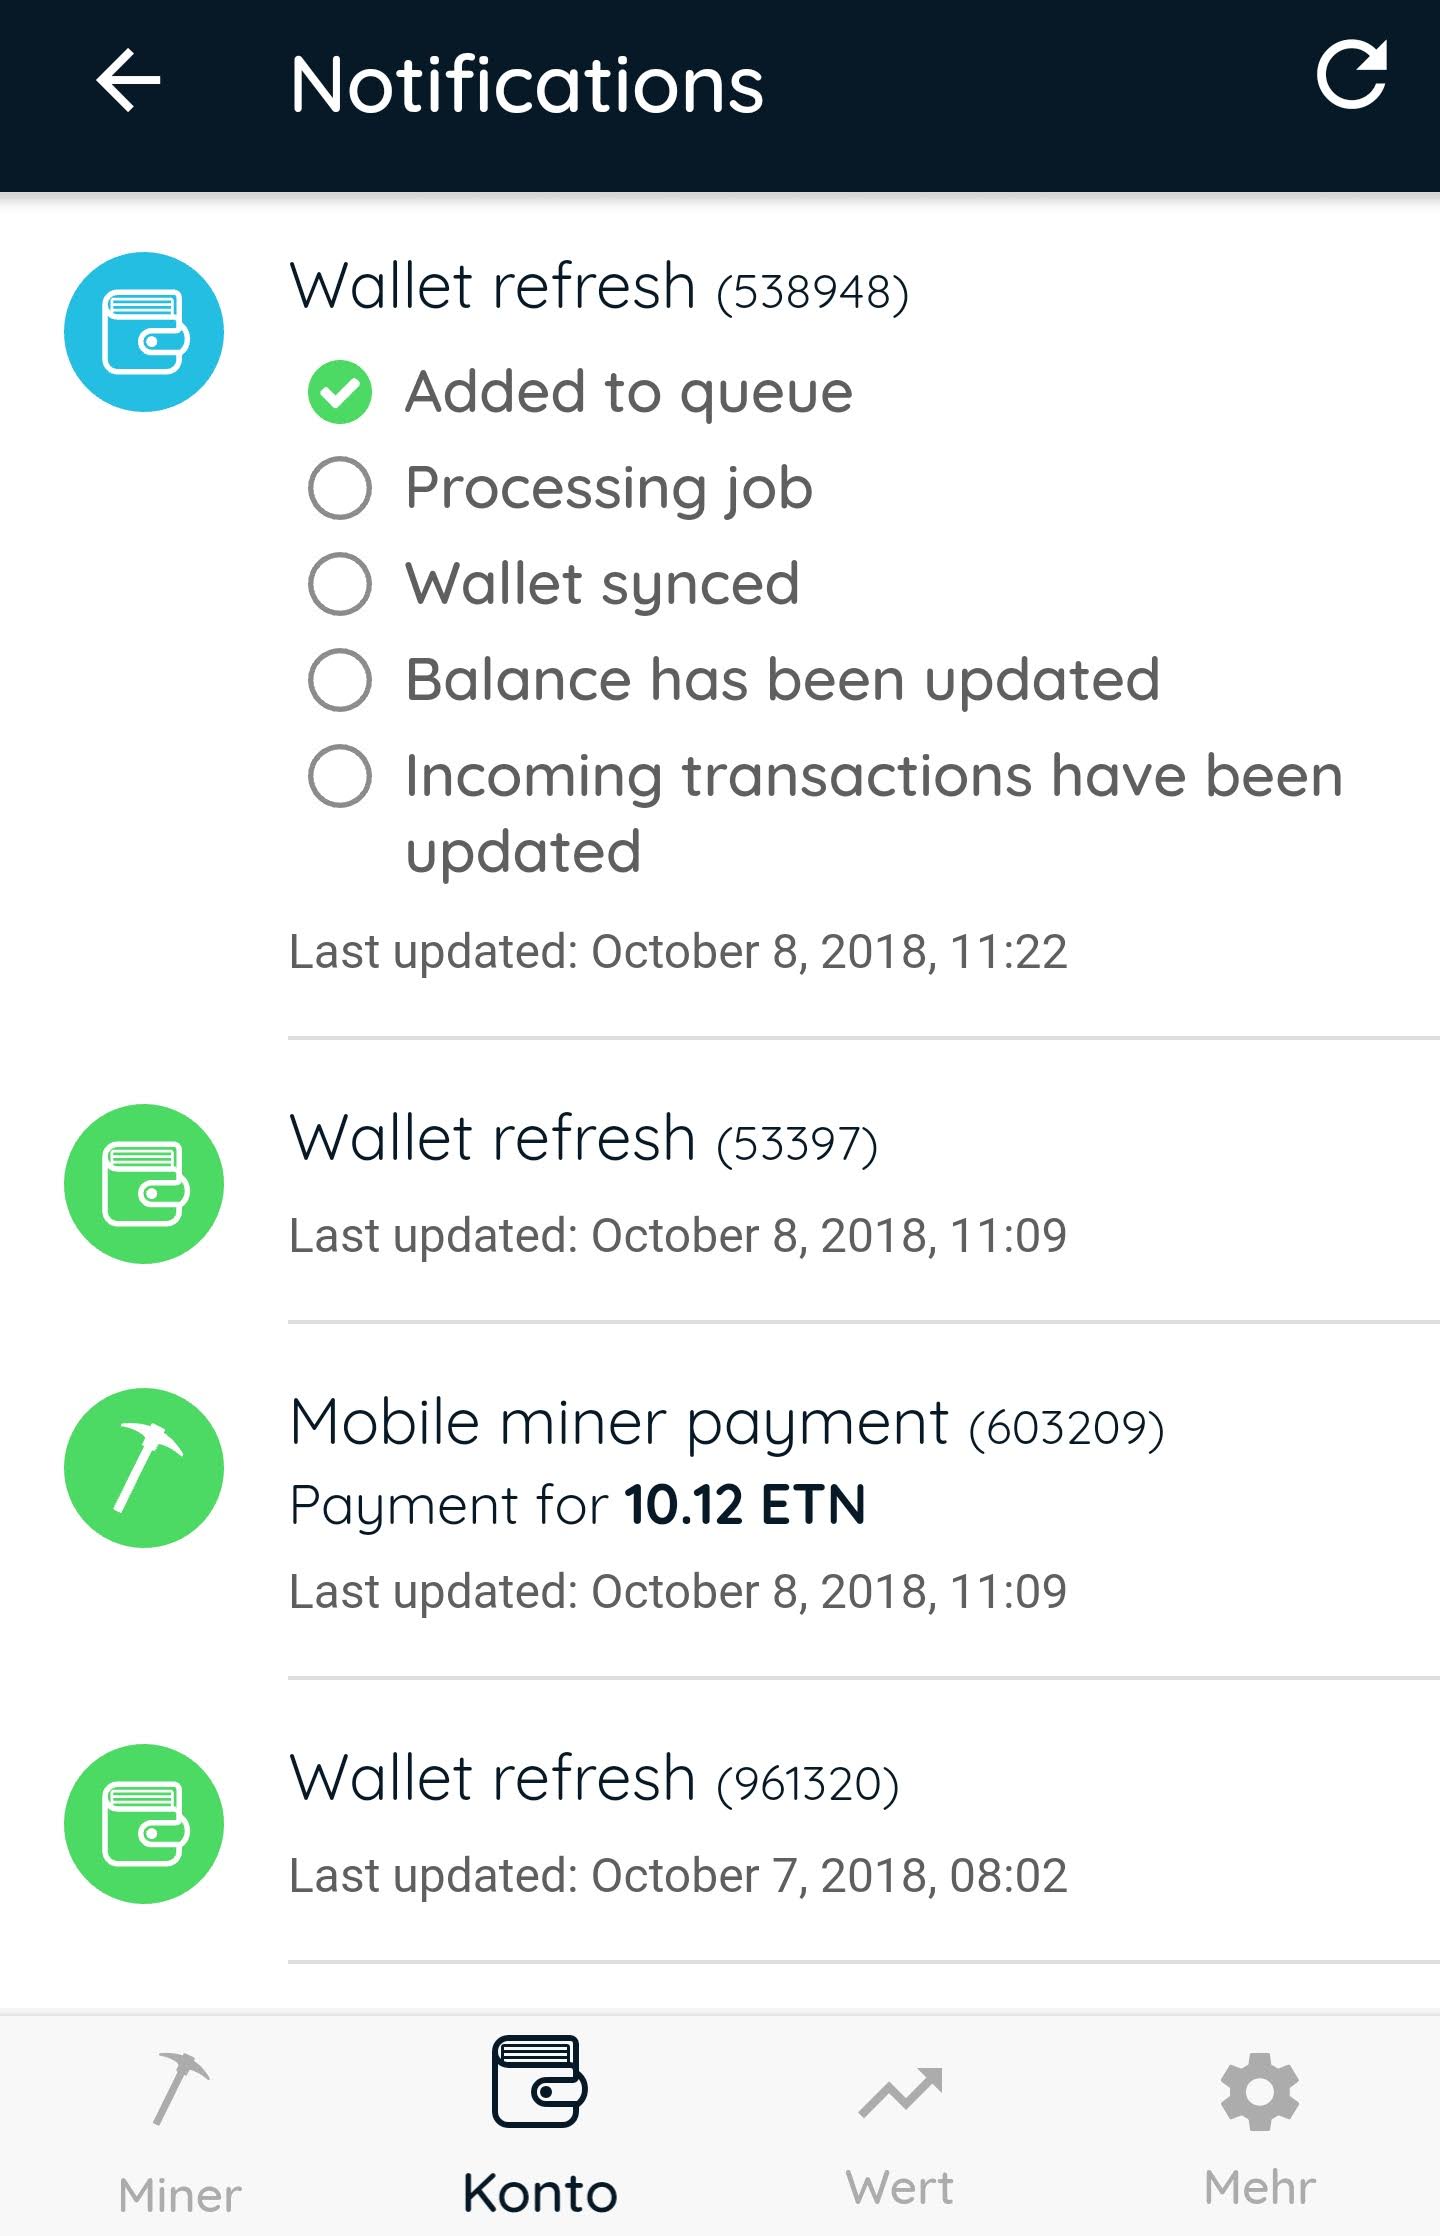Click green checkmark beside Added to queue

tap(340, 392)
